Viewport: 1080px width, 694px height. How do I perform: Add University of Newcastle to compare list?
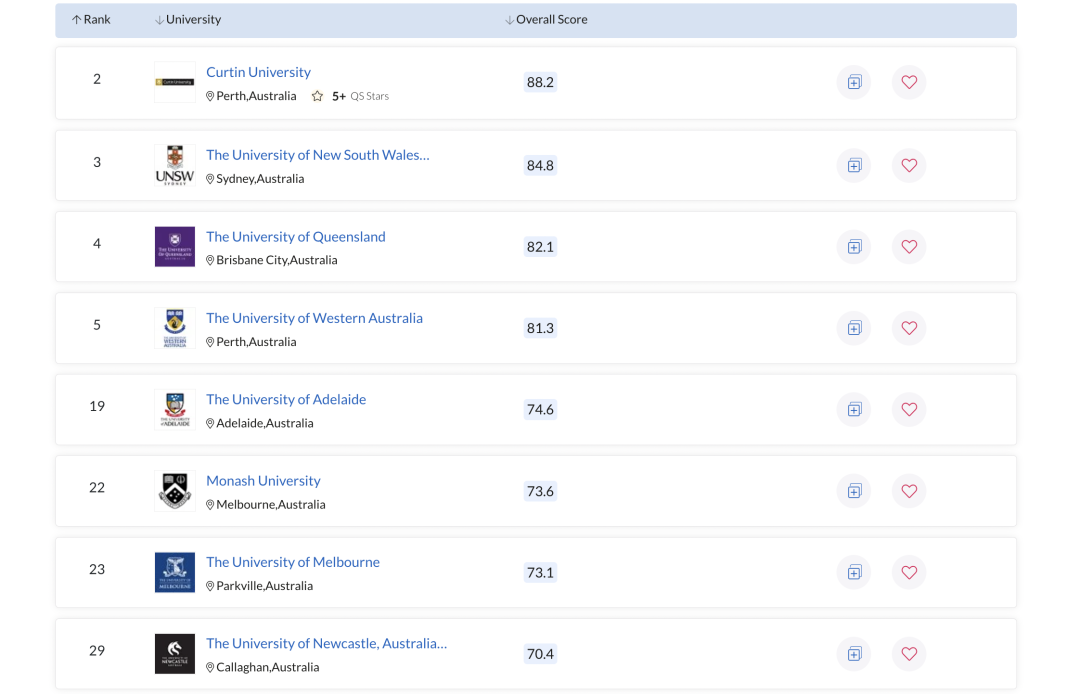[x=854, y=653]
